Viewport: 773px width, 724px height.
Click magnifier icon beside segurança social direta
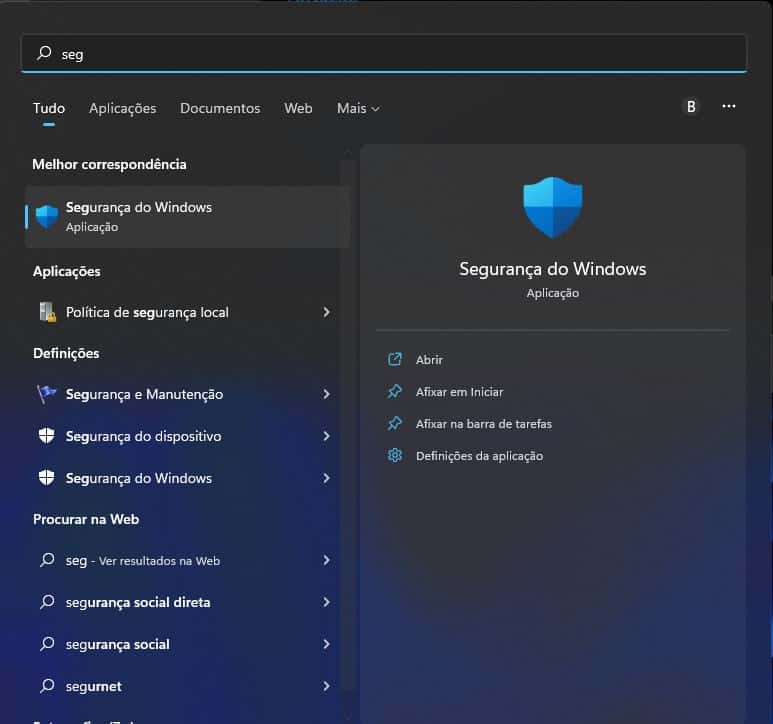click(47, 602)
